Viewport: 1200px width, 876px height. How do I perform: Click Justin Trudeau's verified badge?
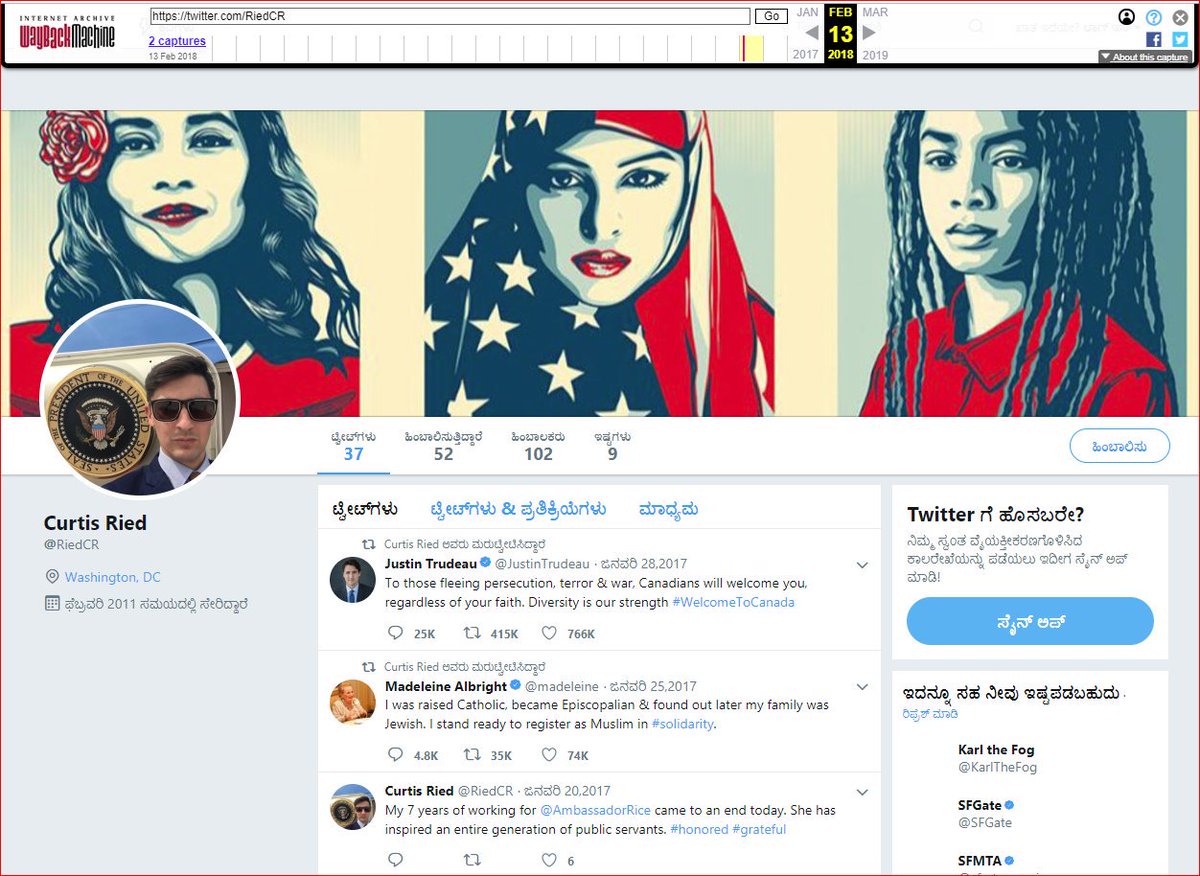[484, 564]
